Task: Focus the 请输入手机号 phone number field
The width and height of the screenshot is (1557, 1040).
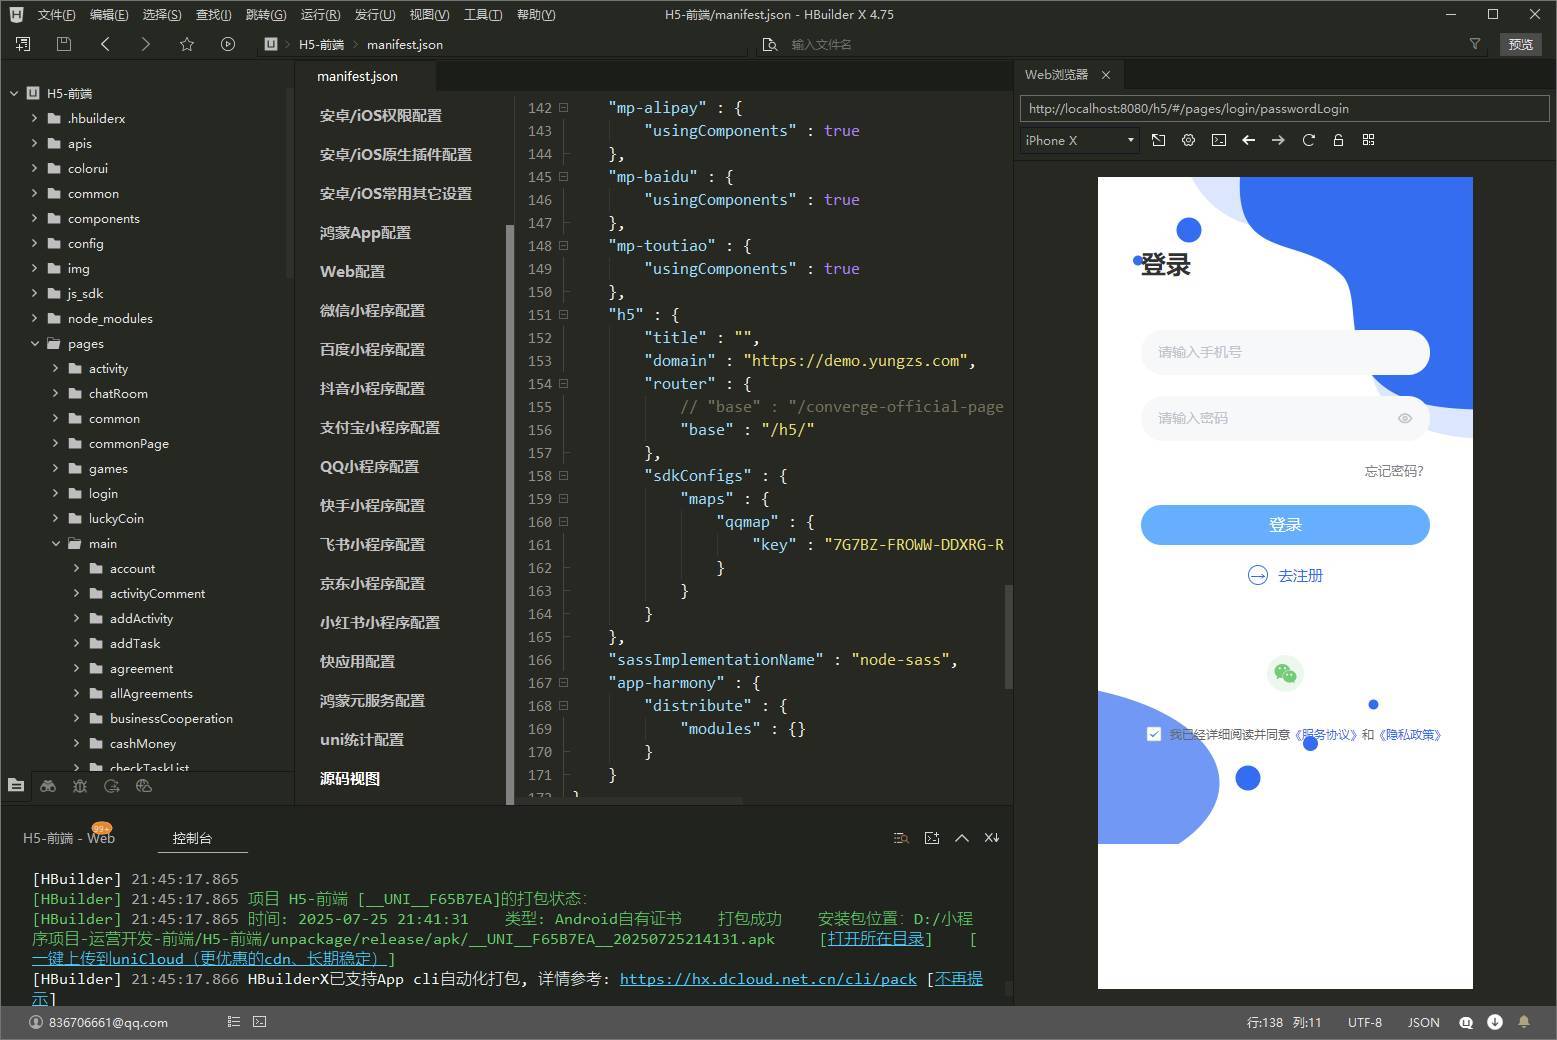Action: coord(1285,352)
